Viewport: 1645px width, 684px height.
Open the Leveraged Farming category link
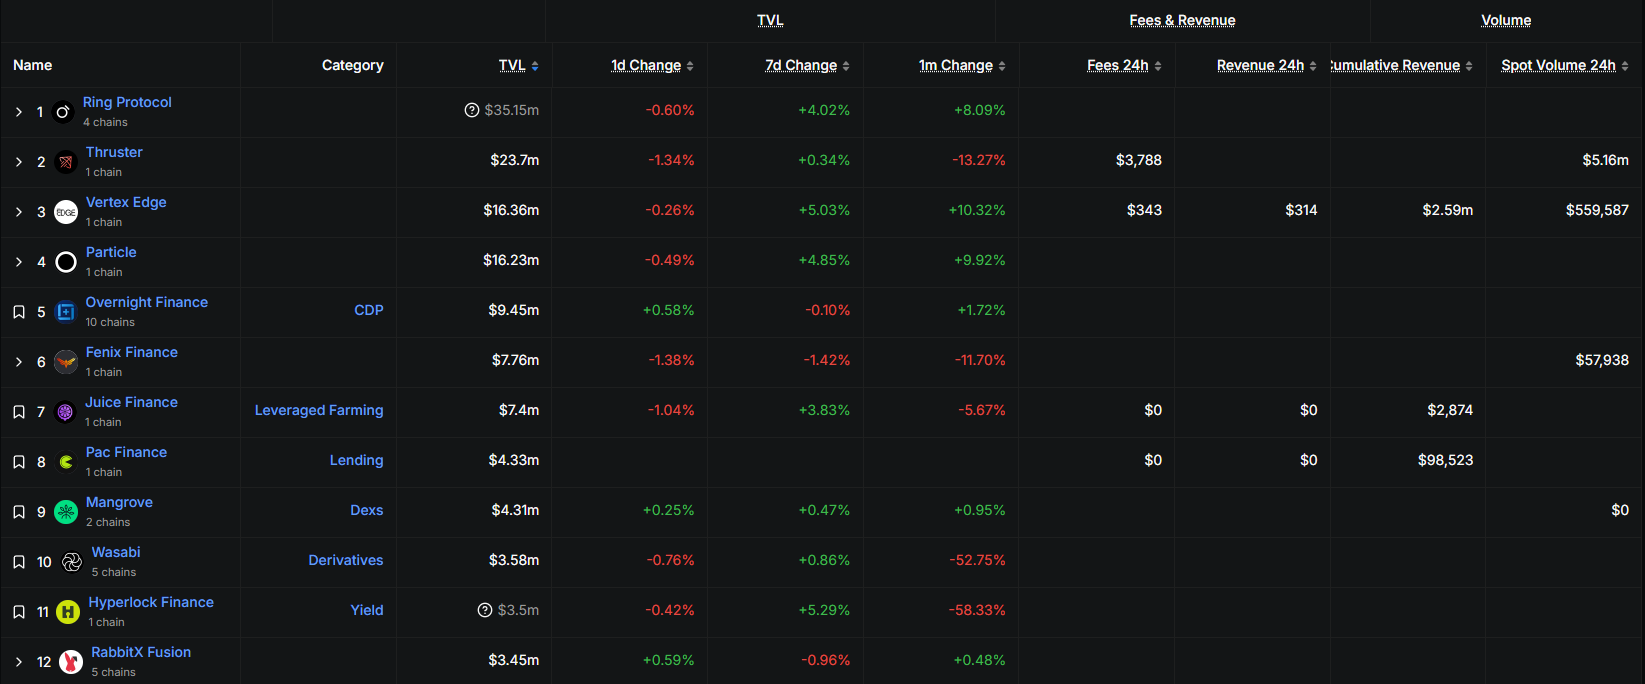[319, 410]
